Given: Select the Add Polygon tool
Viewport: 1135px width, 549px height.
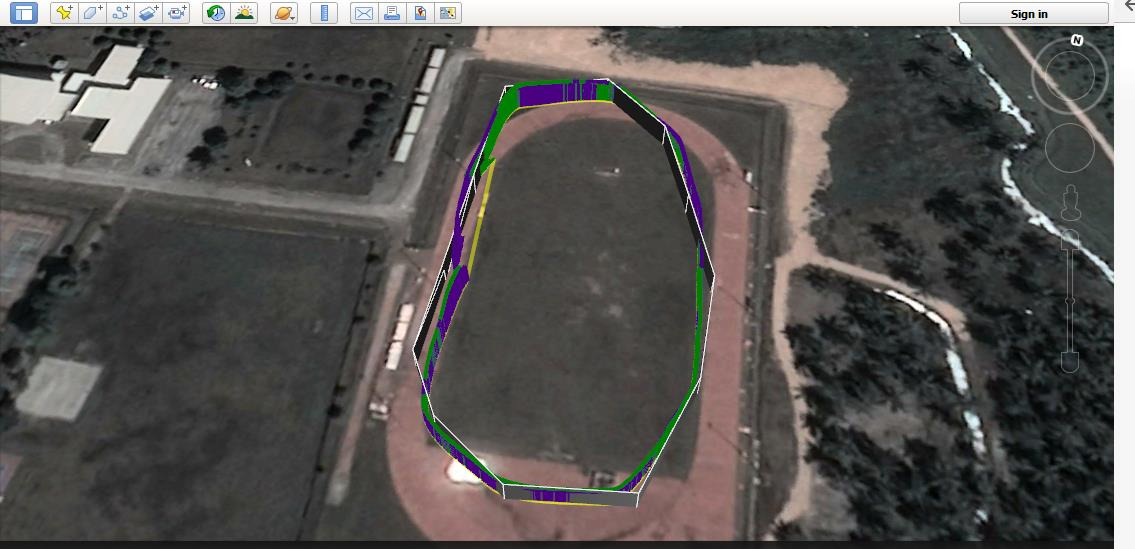Looking at the screenshot, I should 92,13.
